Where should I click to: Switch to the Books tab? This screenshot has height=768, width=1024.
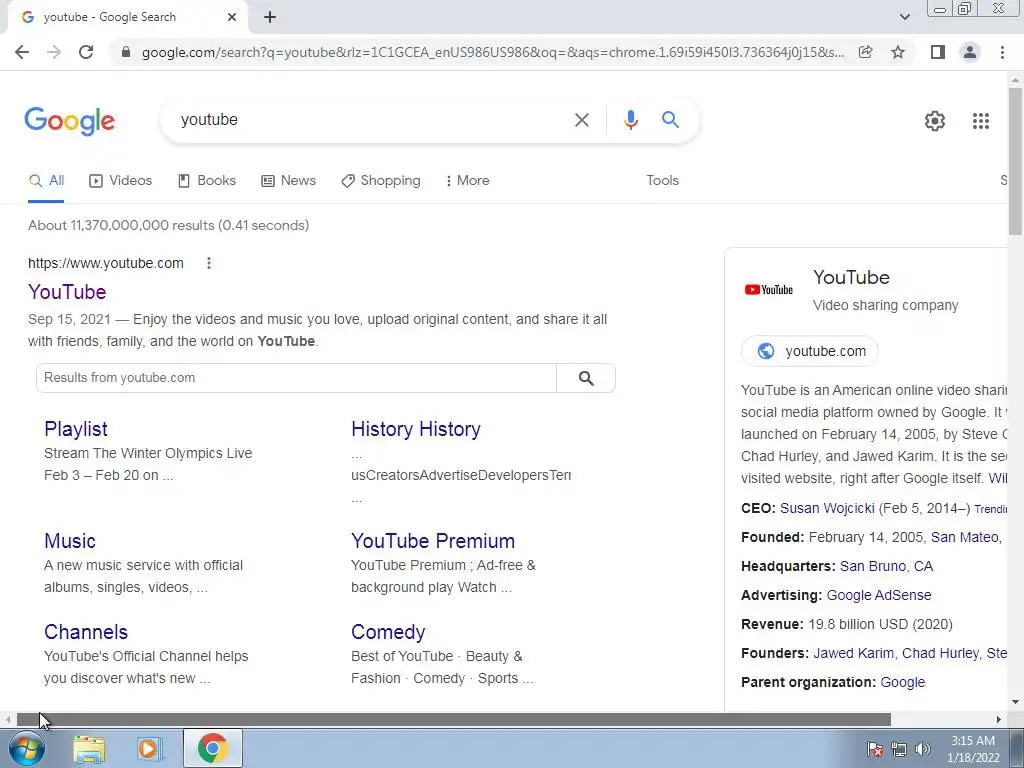point(206,181)
